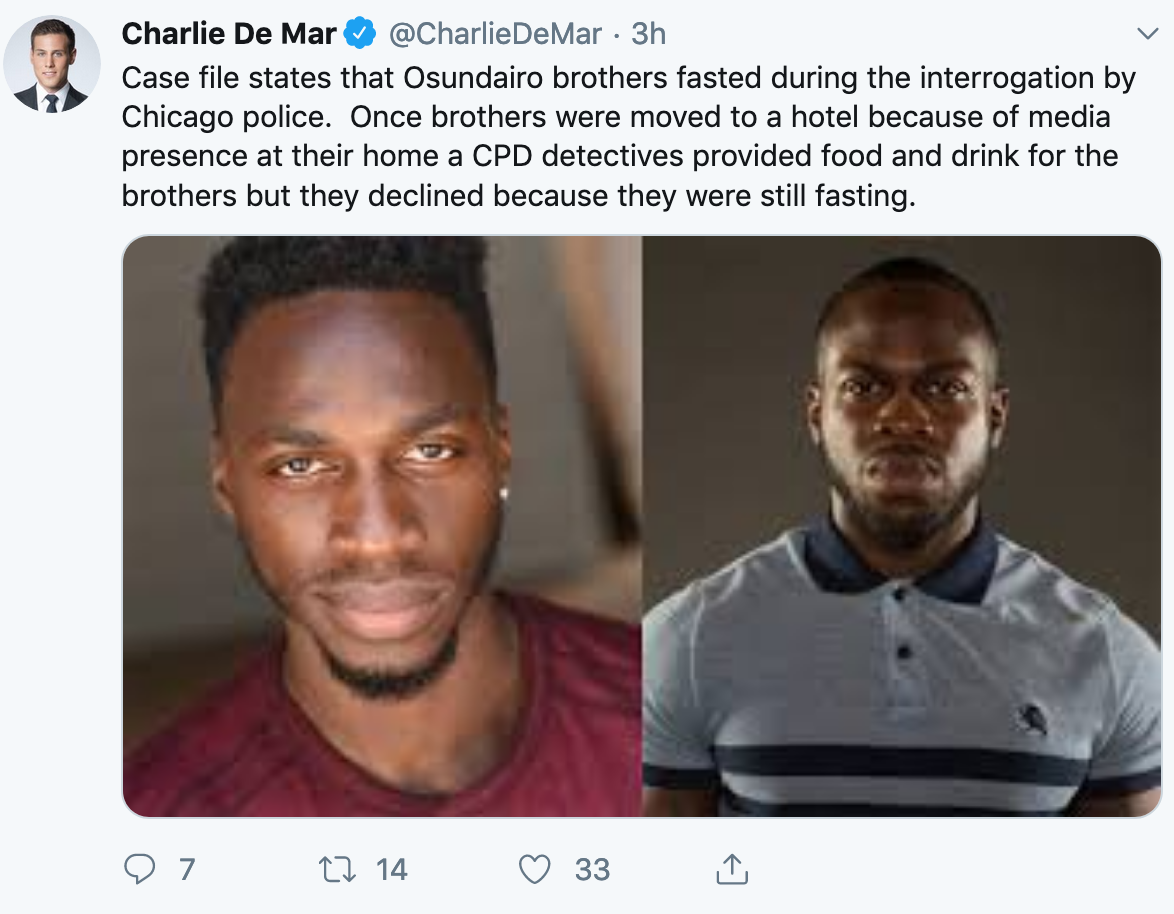Open the share tweet icon
The height and width of the screenshot is (914, 1174).
pos(732,869)
